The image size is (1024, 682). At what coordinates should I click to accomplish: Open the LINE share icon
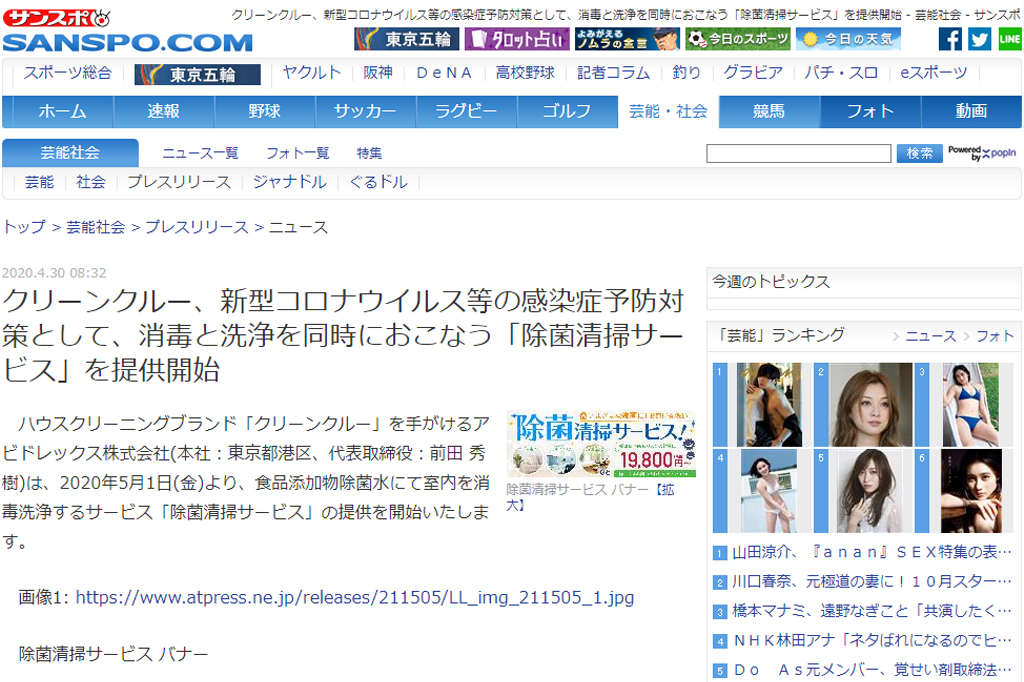tap(1010, 39)
